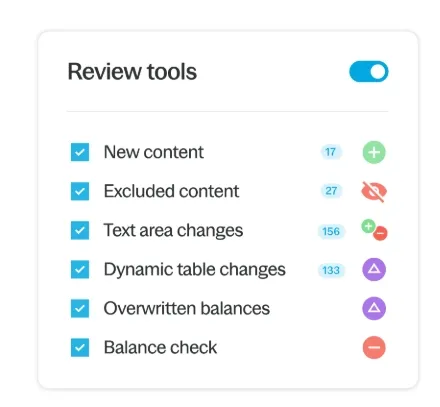
Task: Click the 27 count badge for Excluded content
Action: click(x=331, y=191)
